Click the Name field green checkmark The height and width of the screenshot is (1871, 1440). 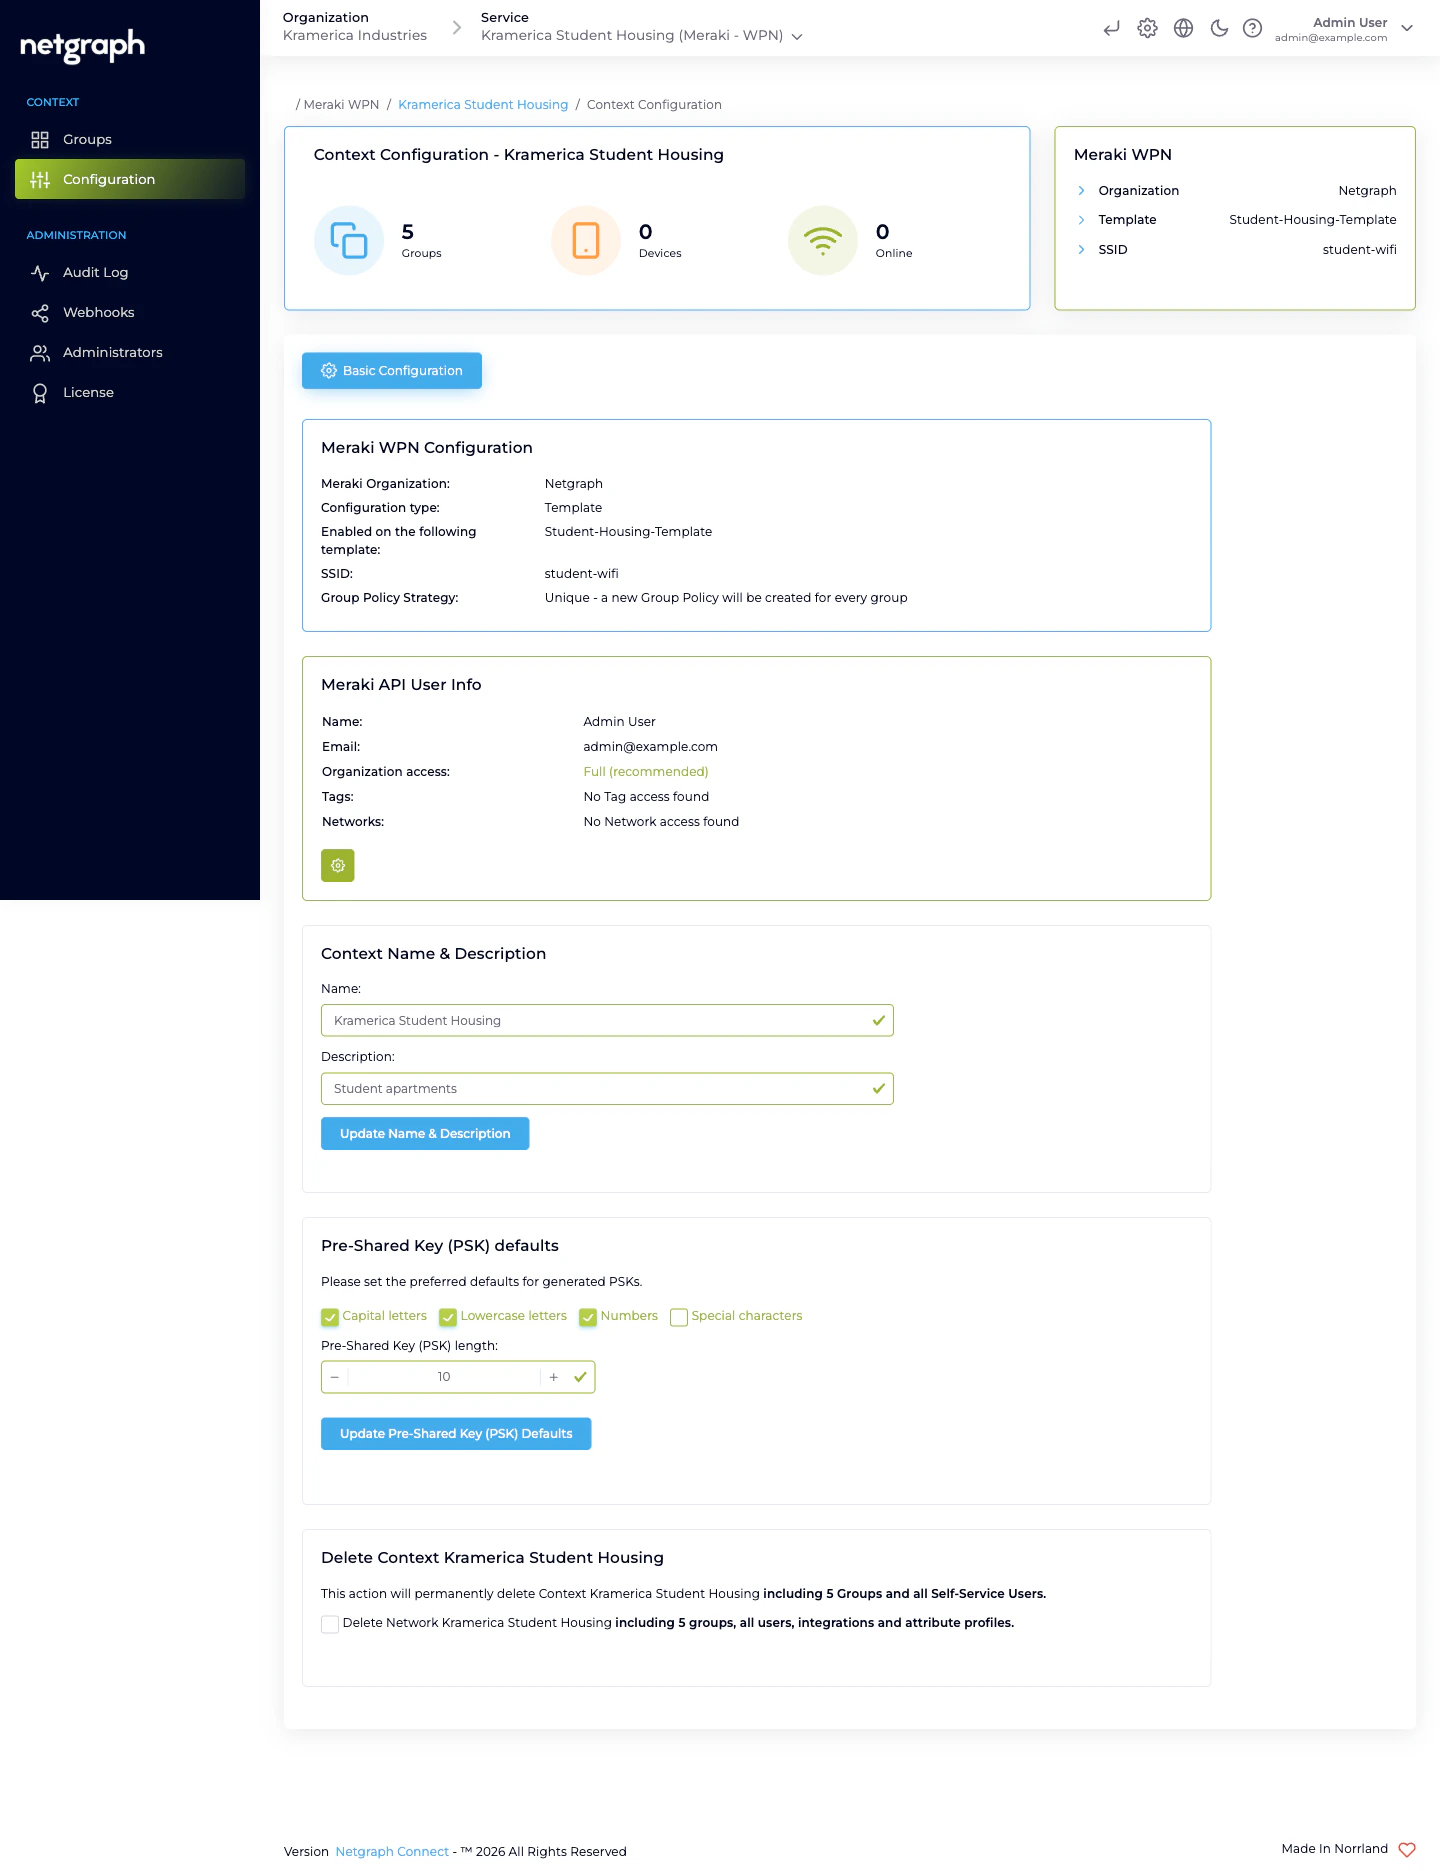(879, 1020)
